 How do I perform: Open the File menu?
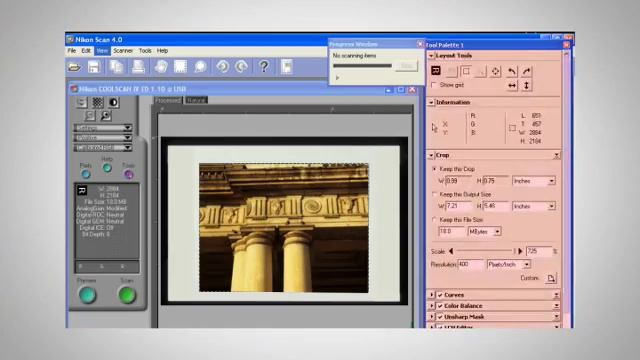(72, 51)
